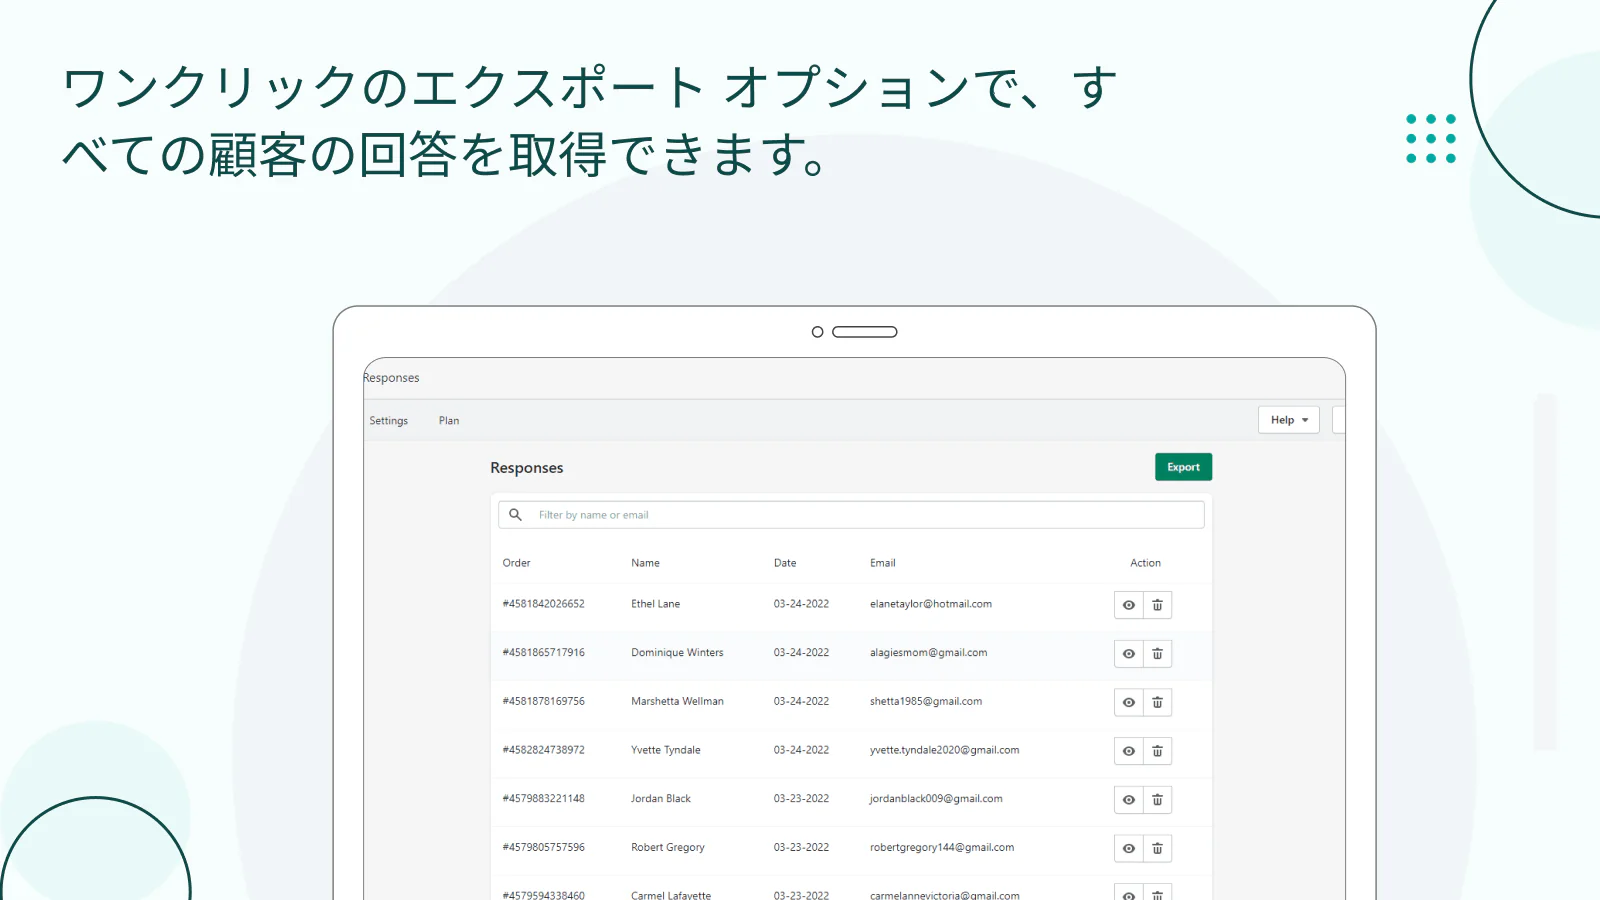Click the name Robert Gregory
Image resolution: width=1600 pixels, height=900 pixels.
click(x=668, y=848)
